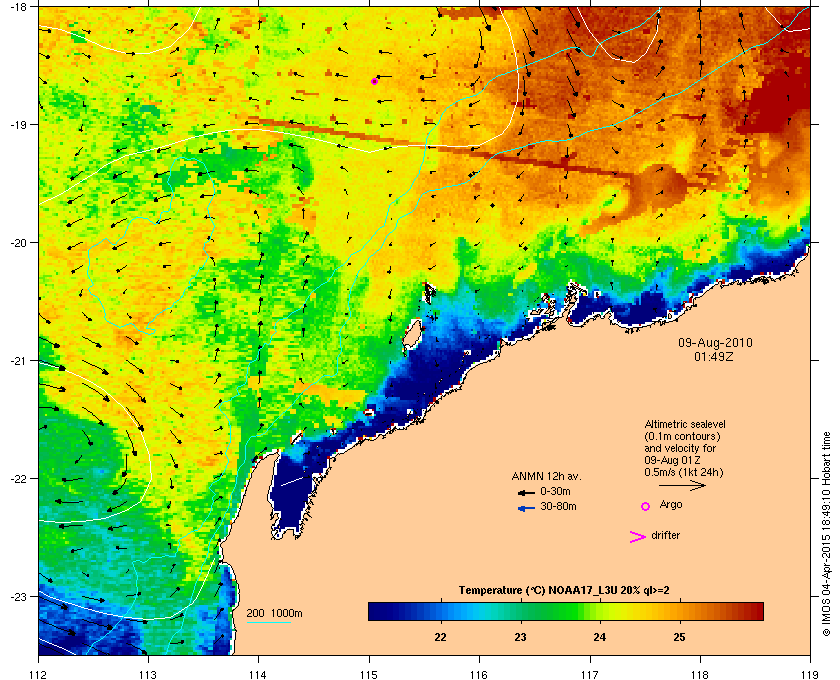Click the colorbar tick label 22
Image resolution: width=840 pixels, height=680 pixels.
tap(440, 637)
